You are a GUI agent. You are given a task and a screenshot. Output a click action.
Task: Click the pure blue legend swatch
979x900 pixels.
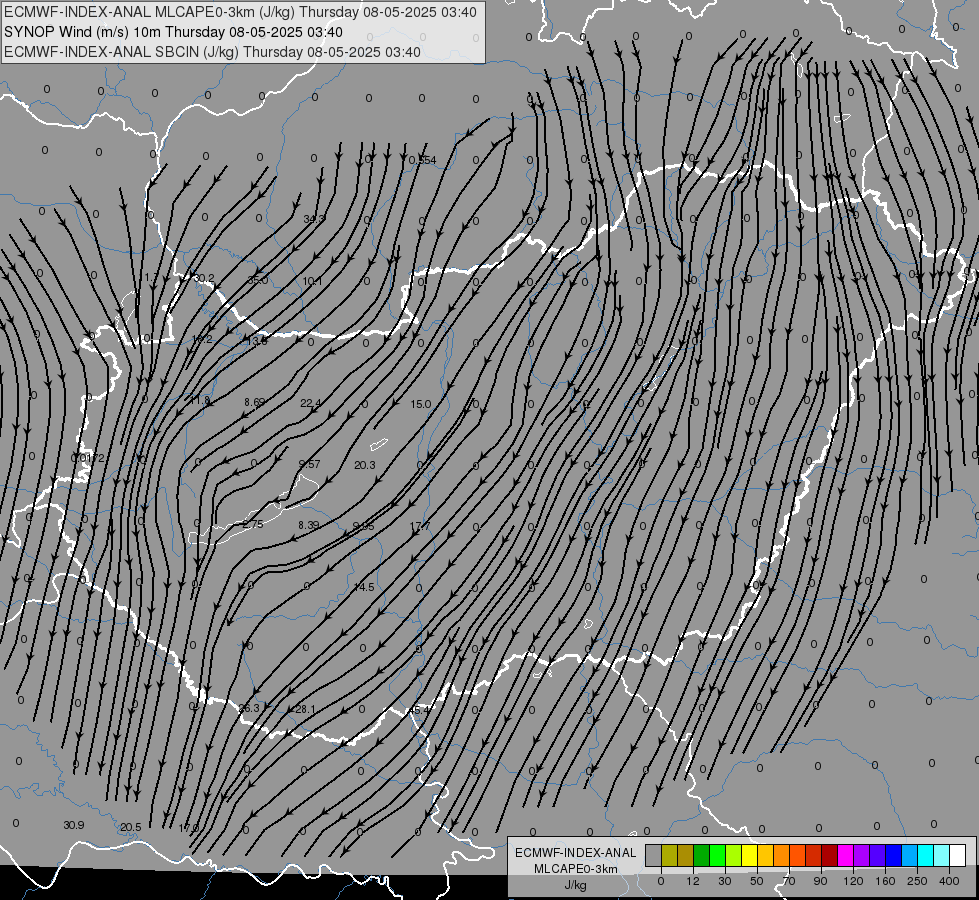click(893, 855)
